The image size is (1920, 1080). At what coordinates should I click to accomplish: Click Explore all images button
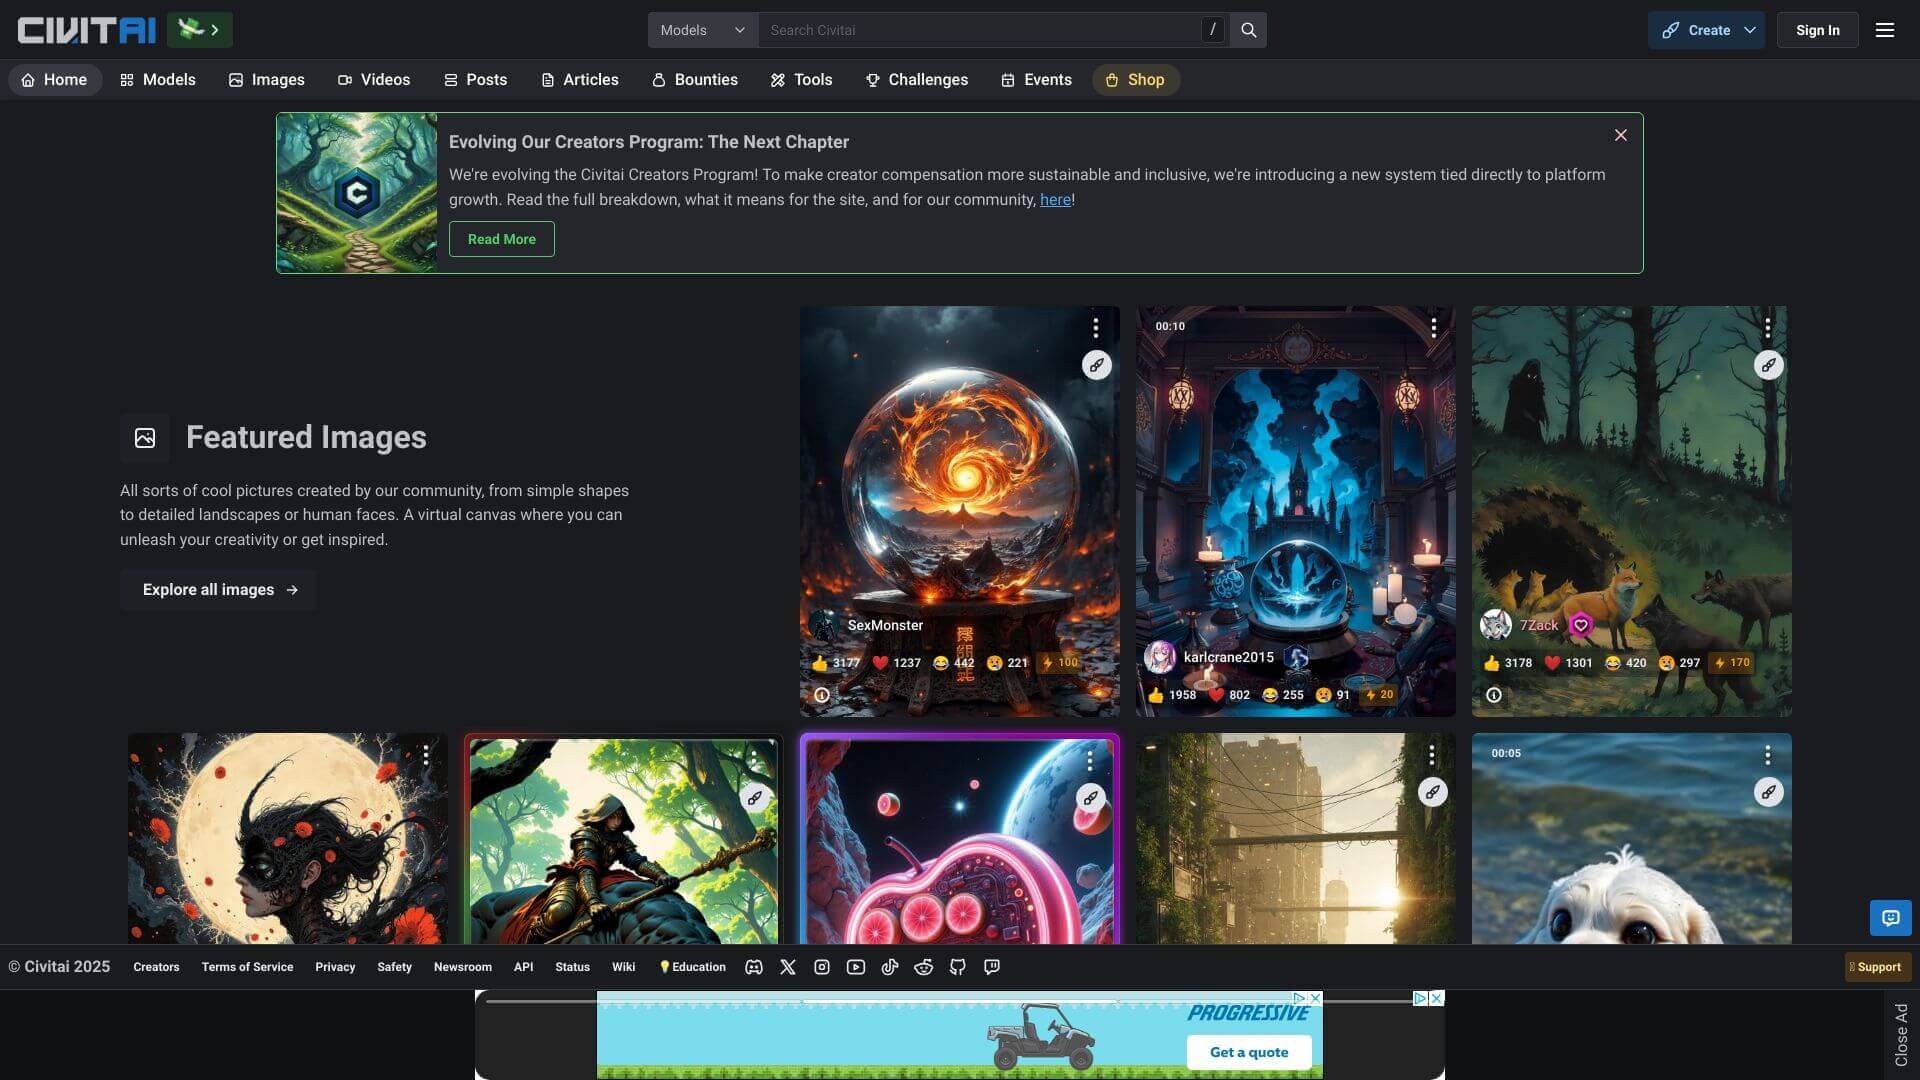pos(219,590)
